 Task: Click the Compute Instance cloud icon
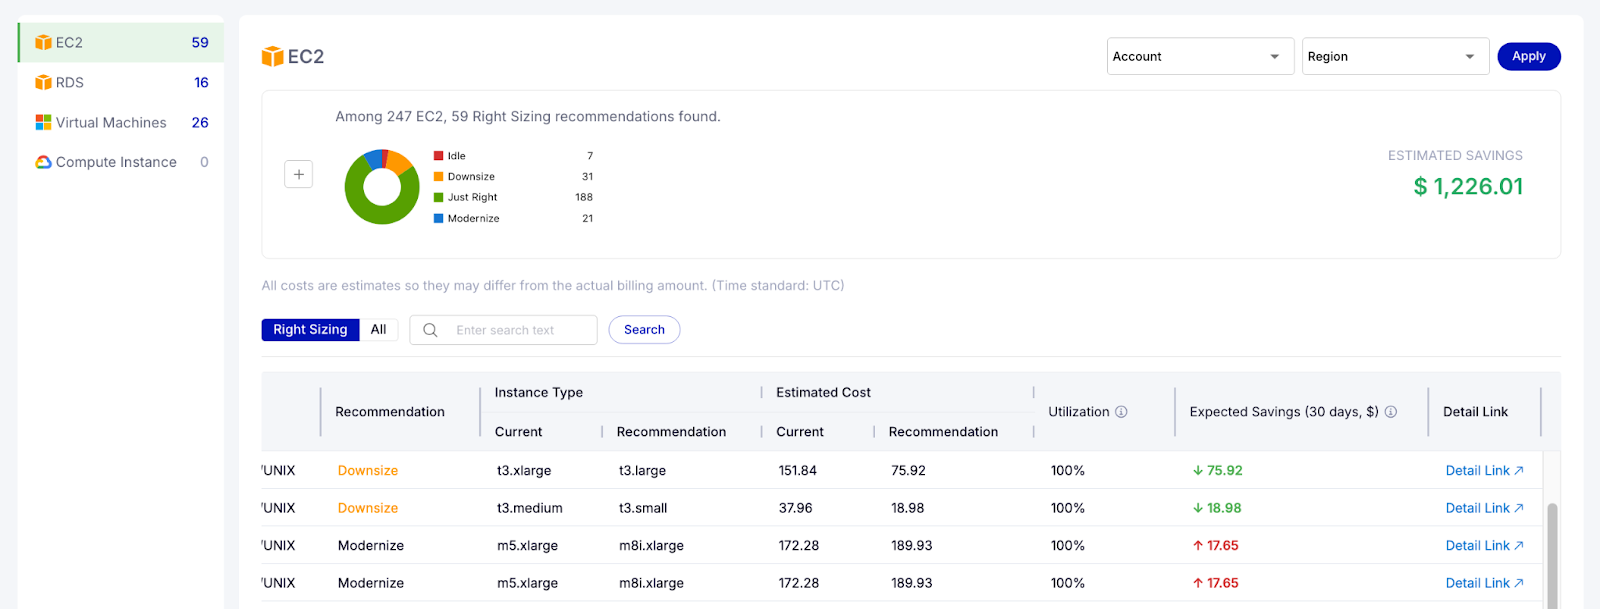click(x=43, y=162)
